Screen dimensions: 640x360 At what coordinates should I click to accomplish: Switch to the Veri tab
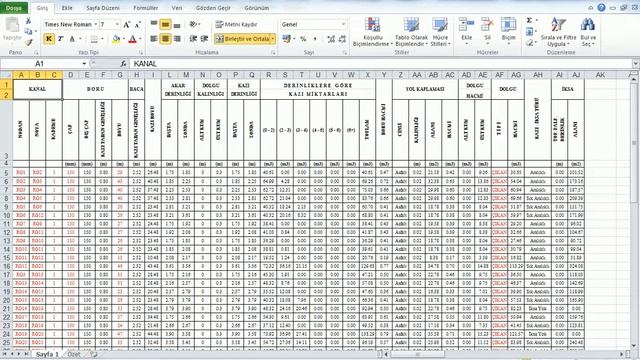click(x=177, y=8)
